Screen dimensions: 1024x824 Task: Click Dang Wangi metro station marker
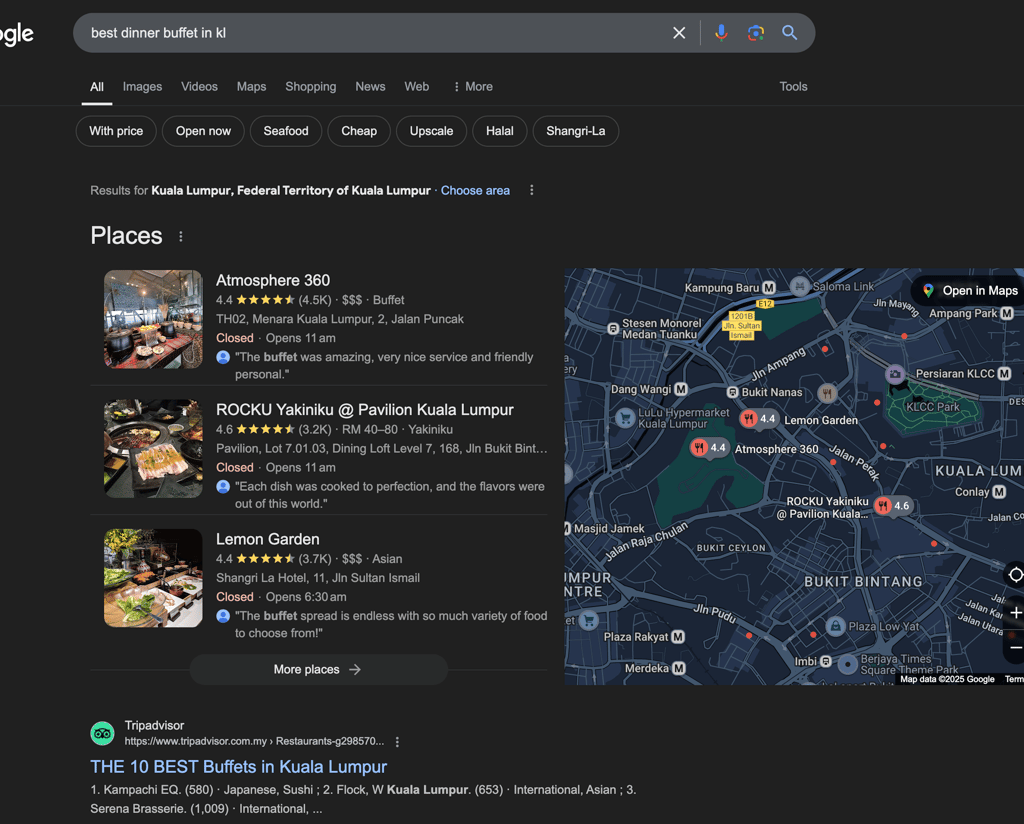point(680,389)
